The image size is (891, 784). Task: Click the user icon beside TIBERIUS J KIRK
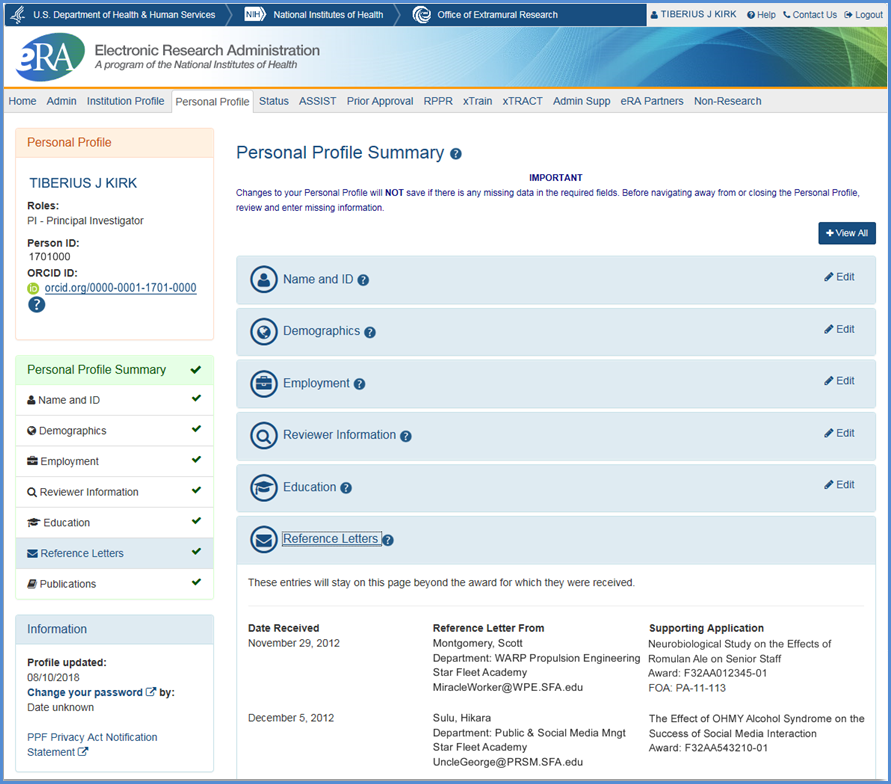pos(654,15)
